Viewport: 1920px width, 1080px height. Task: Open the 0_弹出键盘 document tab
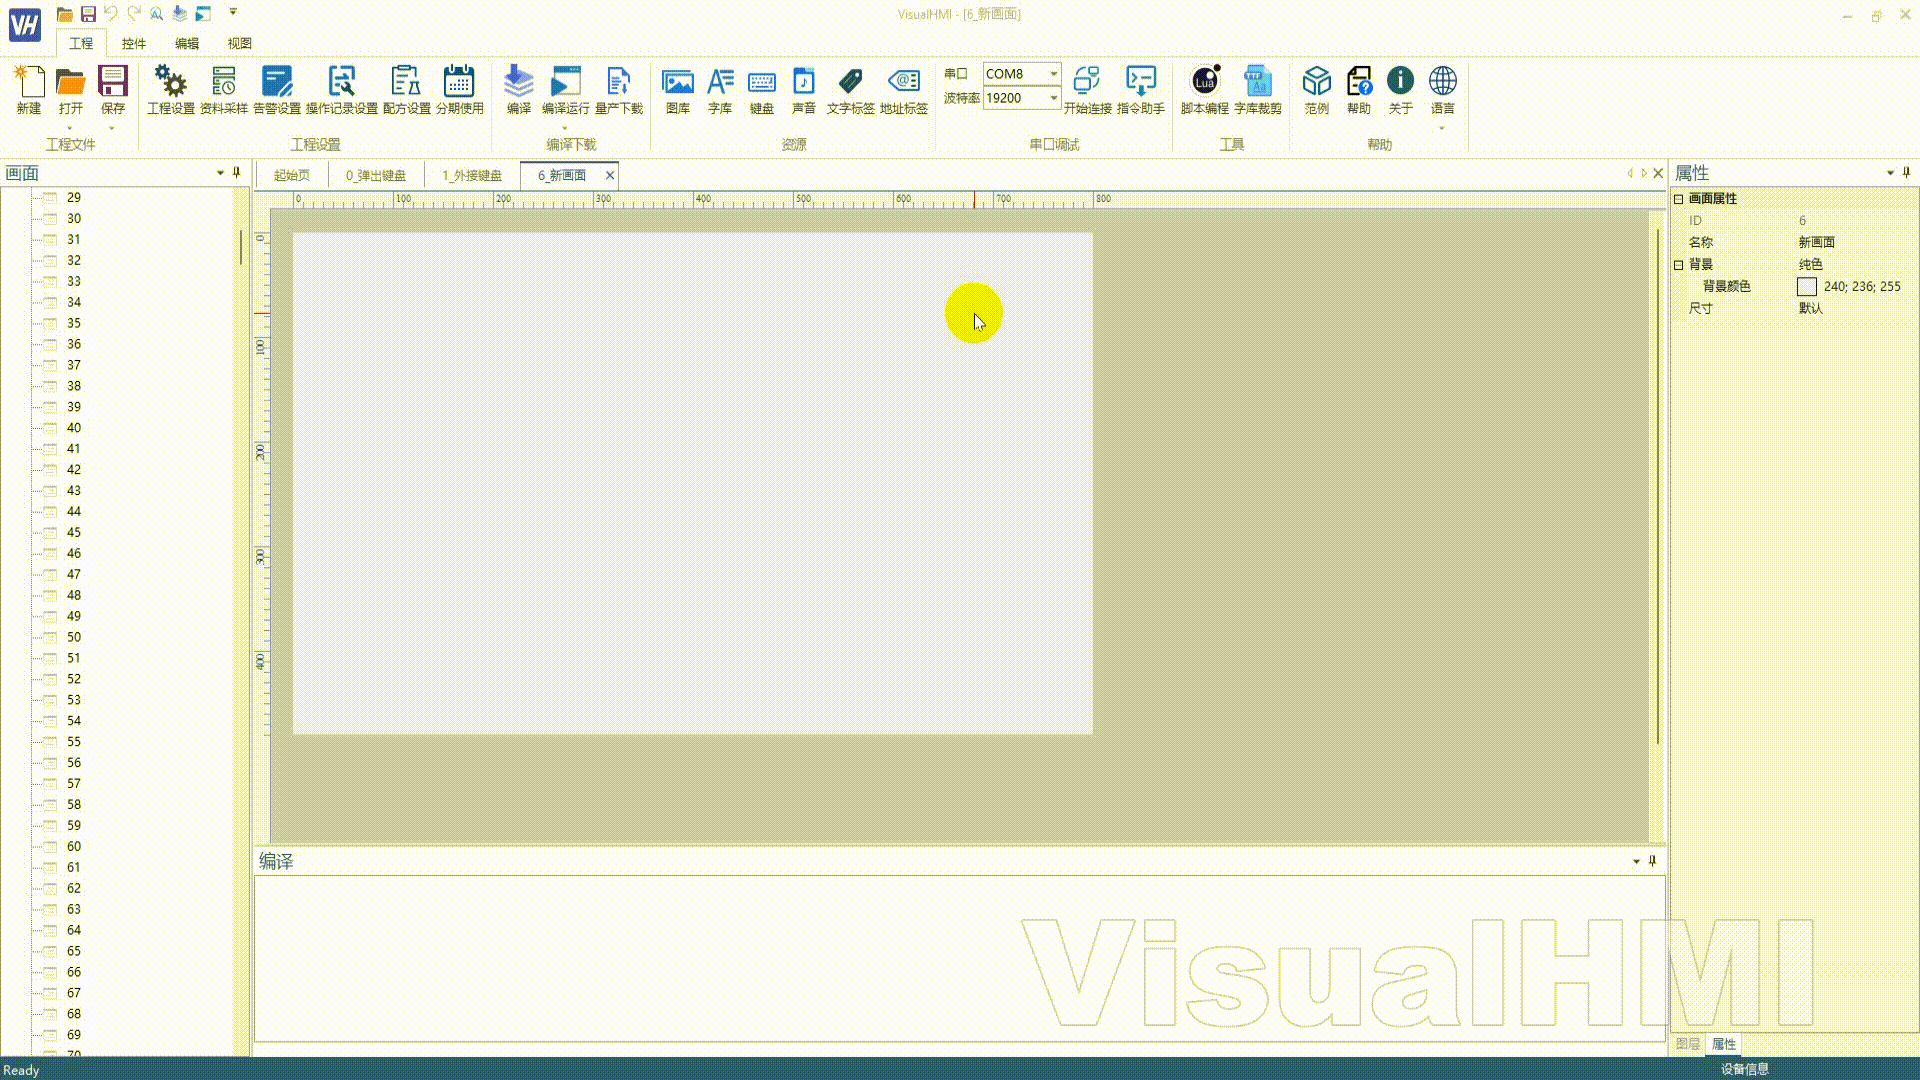tap(376, 175)
